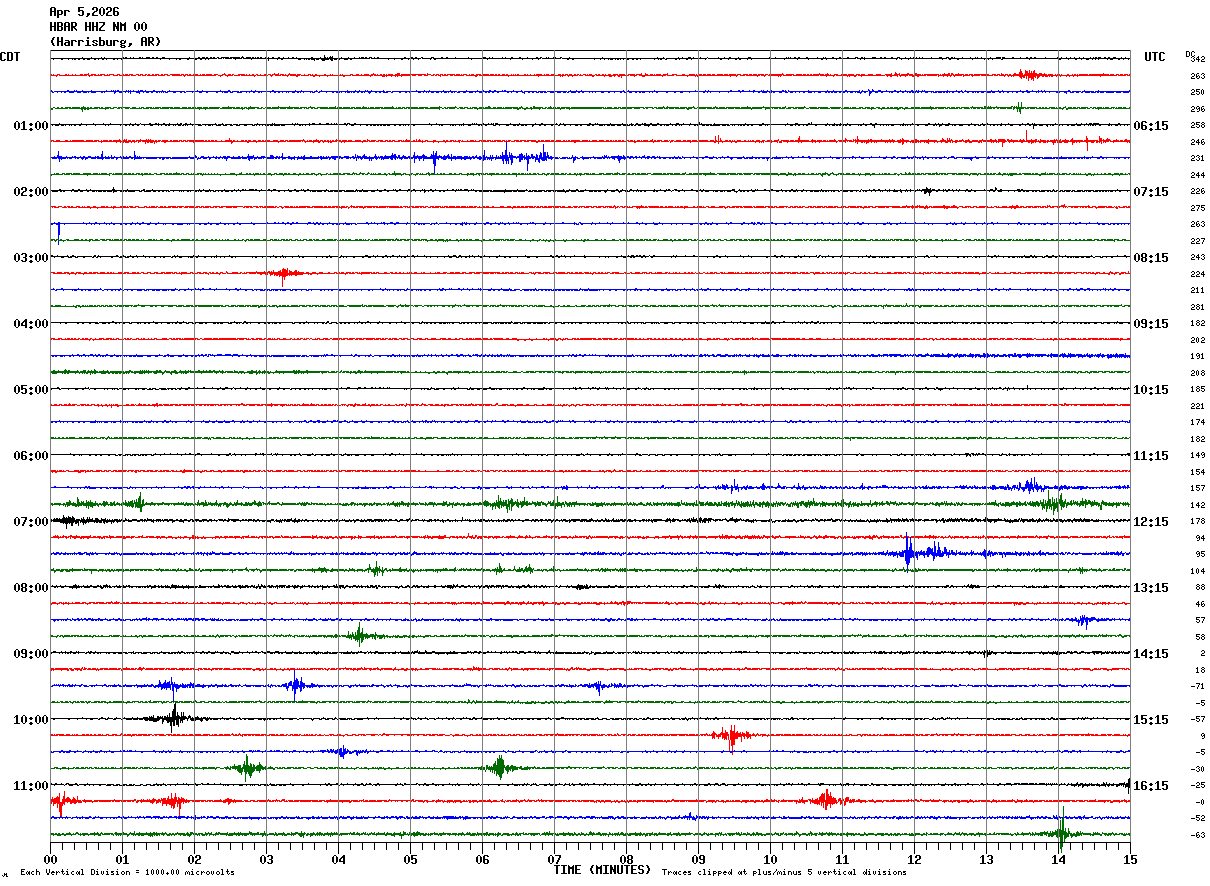The height and width of the screenshot is (886, 1210).
Task: Click the 08:15 UTC time label
Action: point(1152,258)
